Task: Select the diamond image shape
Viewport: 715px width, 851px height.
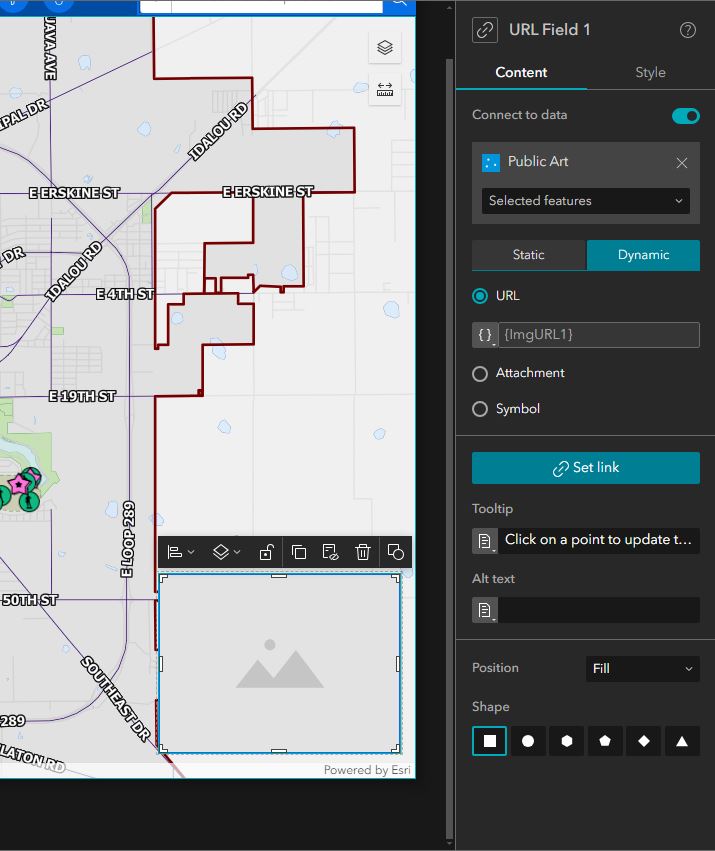Action: (x=643, y=741)
